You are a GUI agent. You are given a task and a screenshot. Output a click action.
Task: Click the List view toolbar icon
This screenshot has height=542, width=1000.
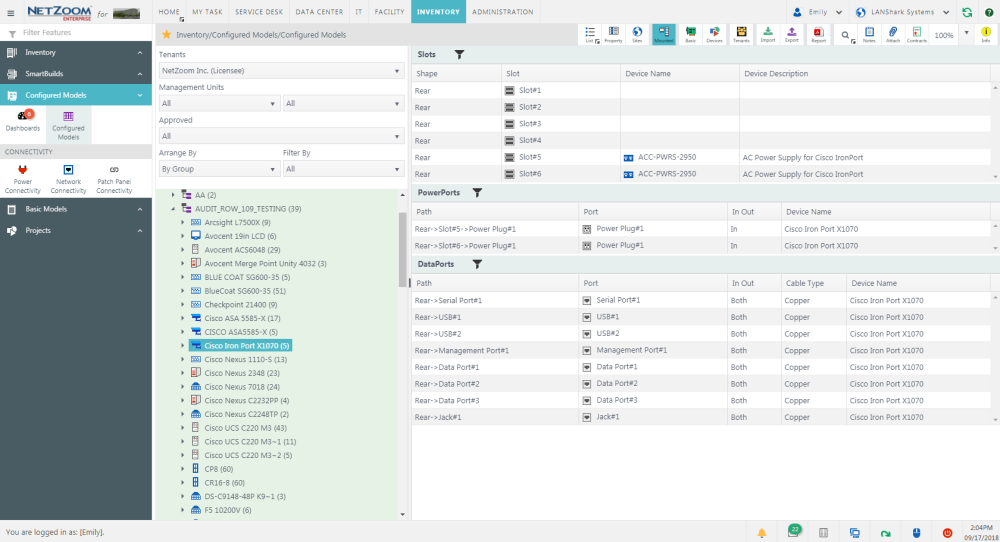click(x=591, y=34)
